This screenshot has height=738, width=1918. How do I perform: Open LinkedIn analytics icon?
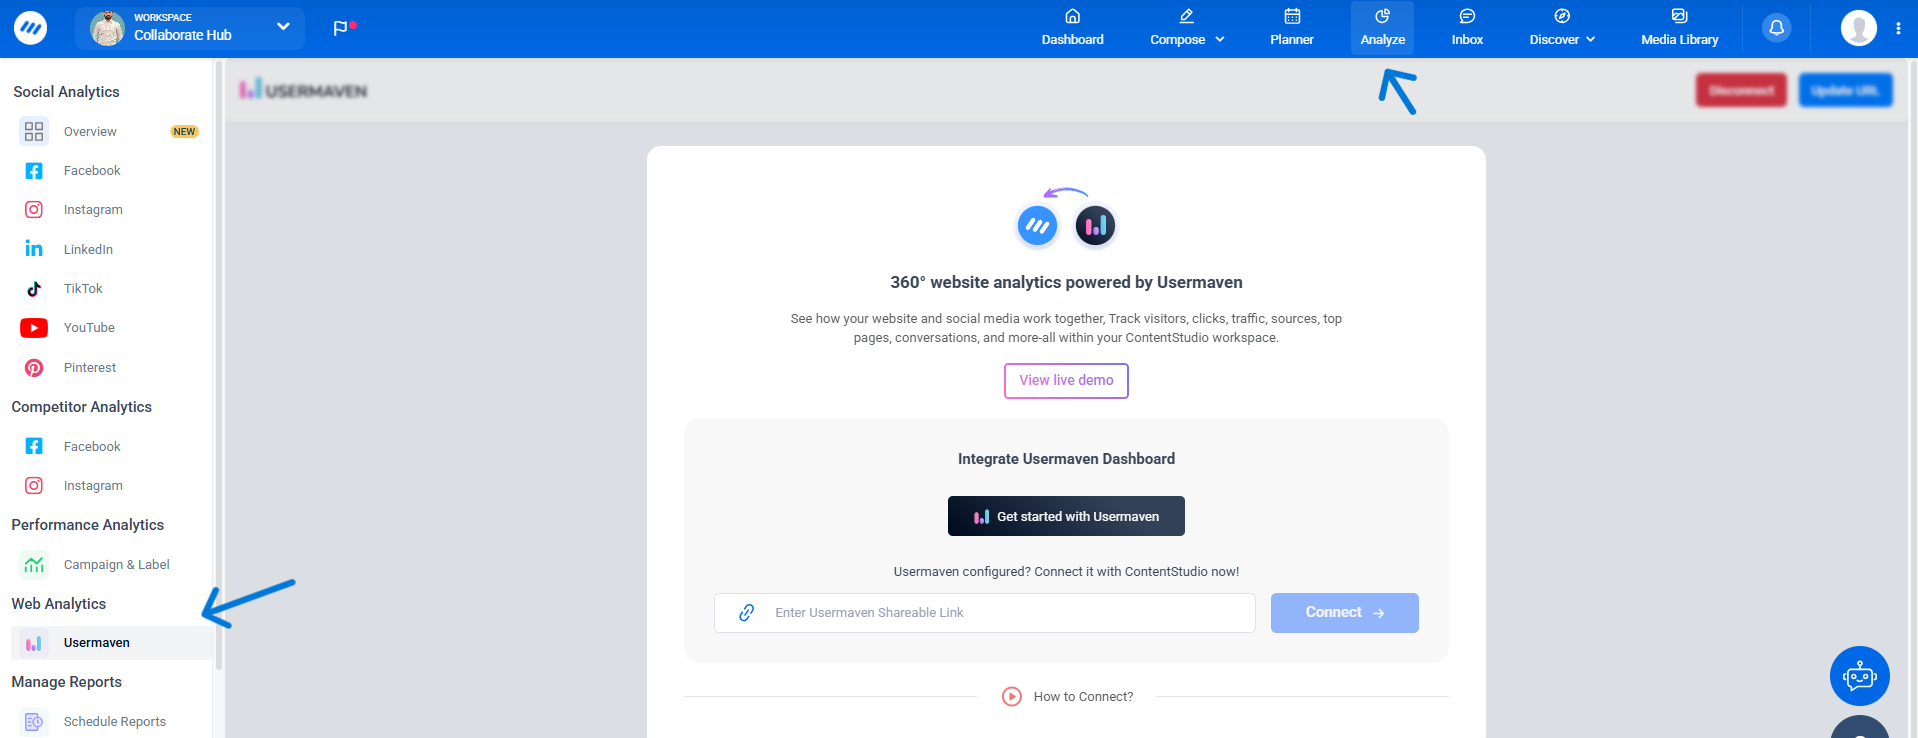tap(34, 249)
